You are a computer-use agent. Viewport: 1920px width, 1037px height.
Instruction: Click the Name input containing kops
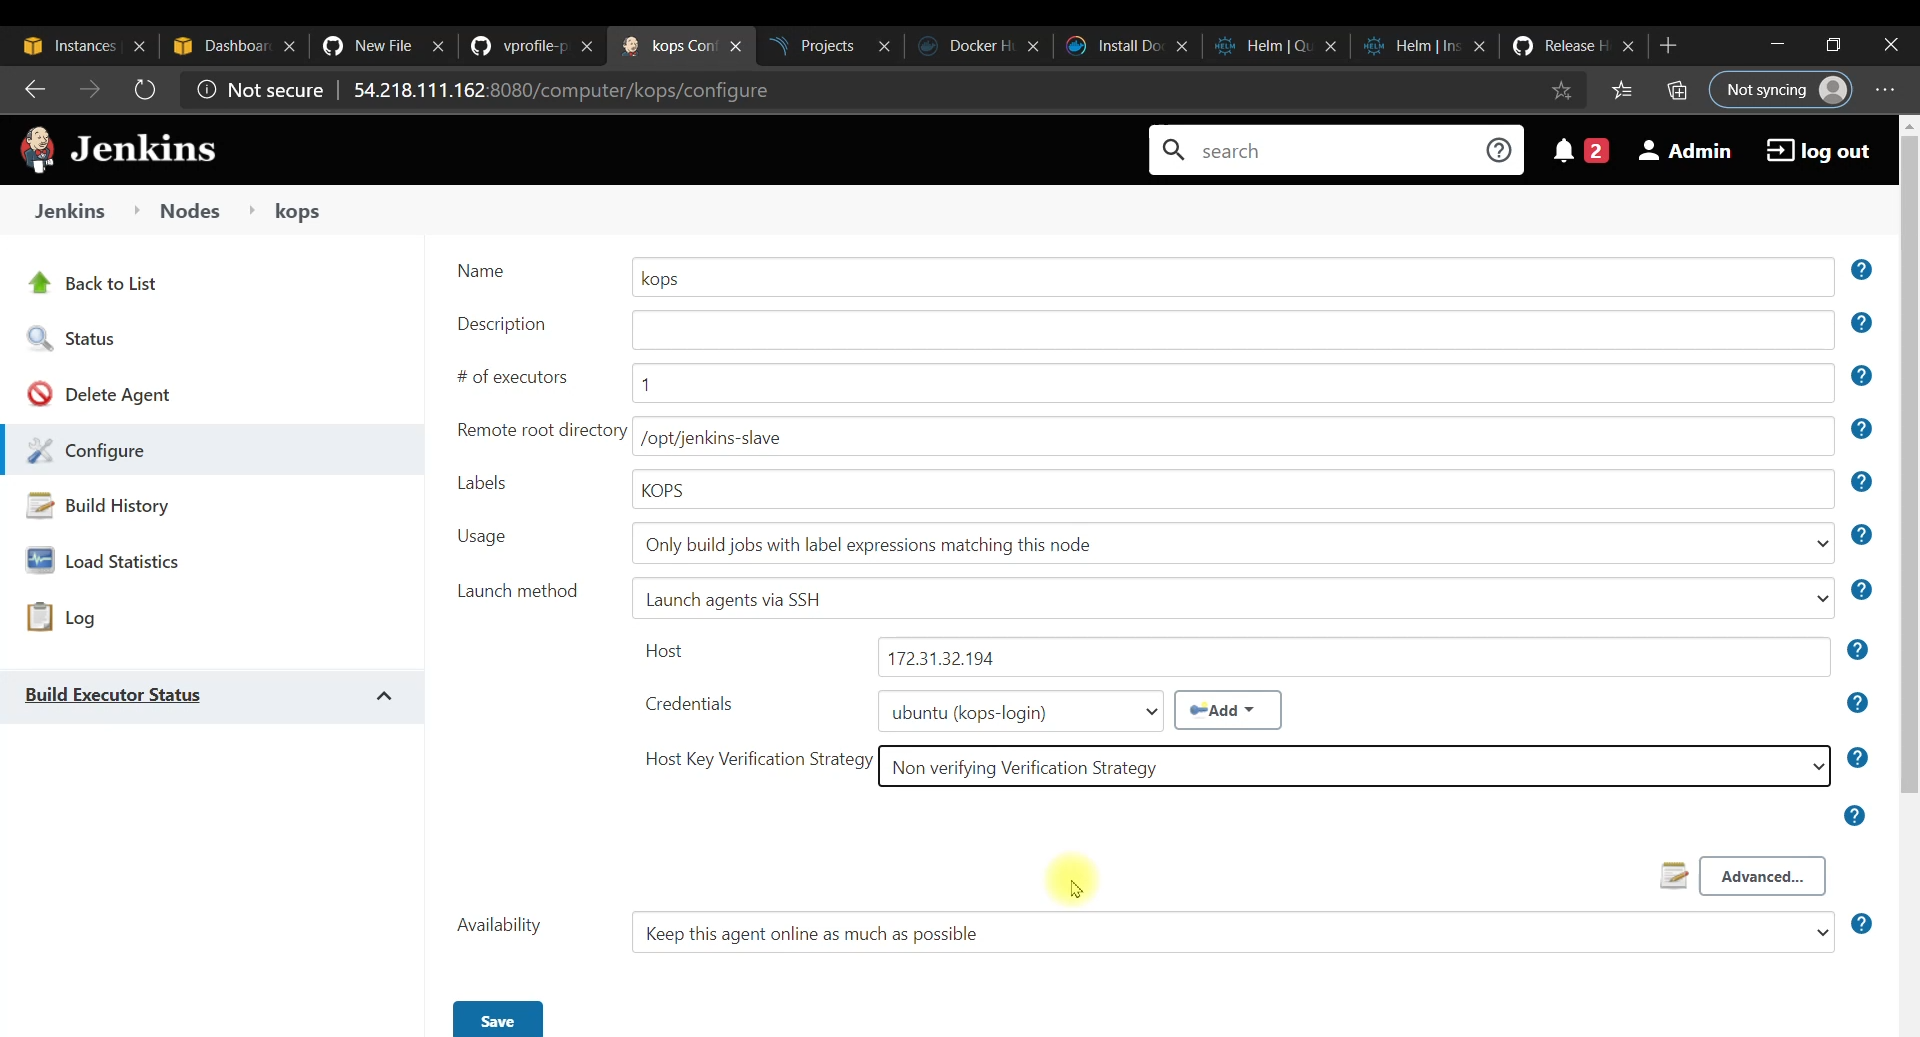coord(1233,278)
